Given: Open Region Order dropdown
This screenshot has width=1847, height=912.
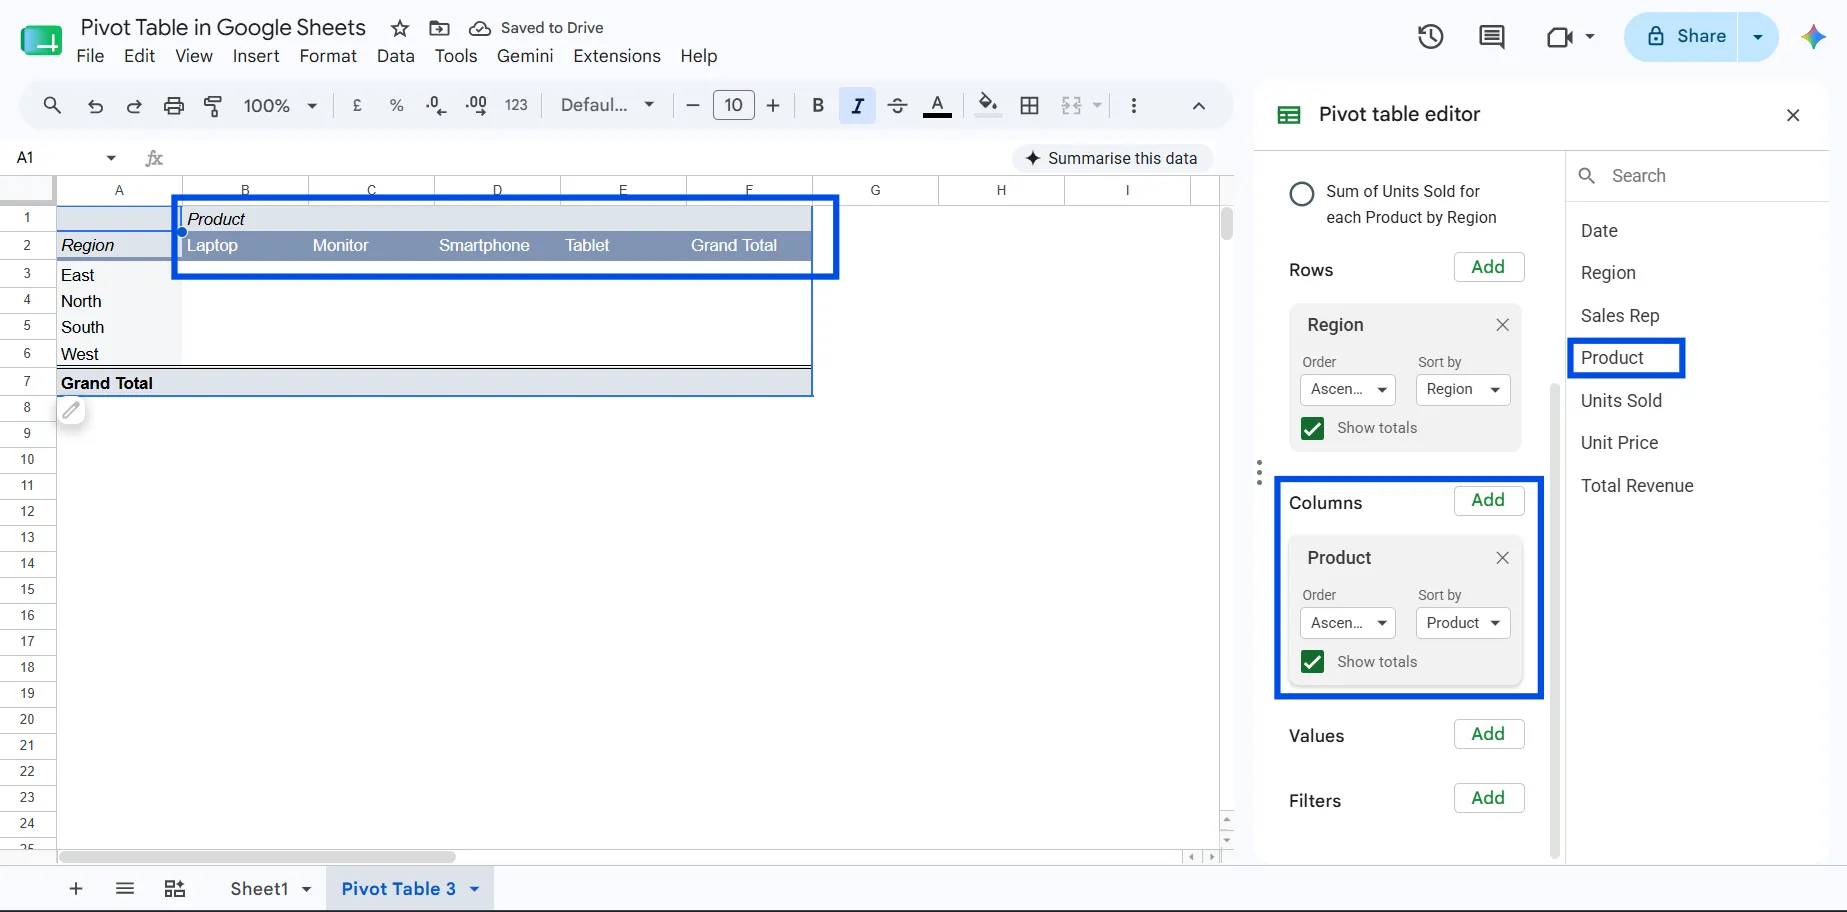Looking at the screenshot, I should [x=1347, y=389].
